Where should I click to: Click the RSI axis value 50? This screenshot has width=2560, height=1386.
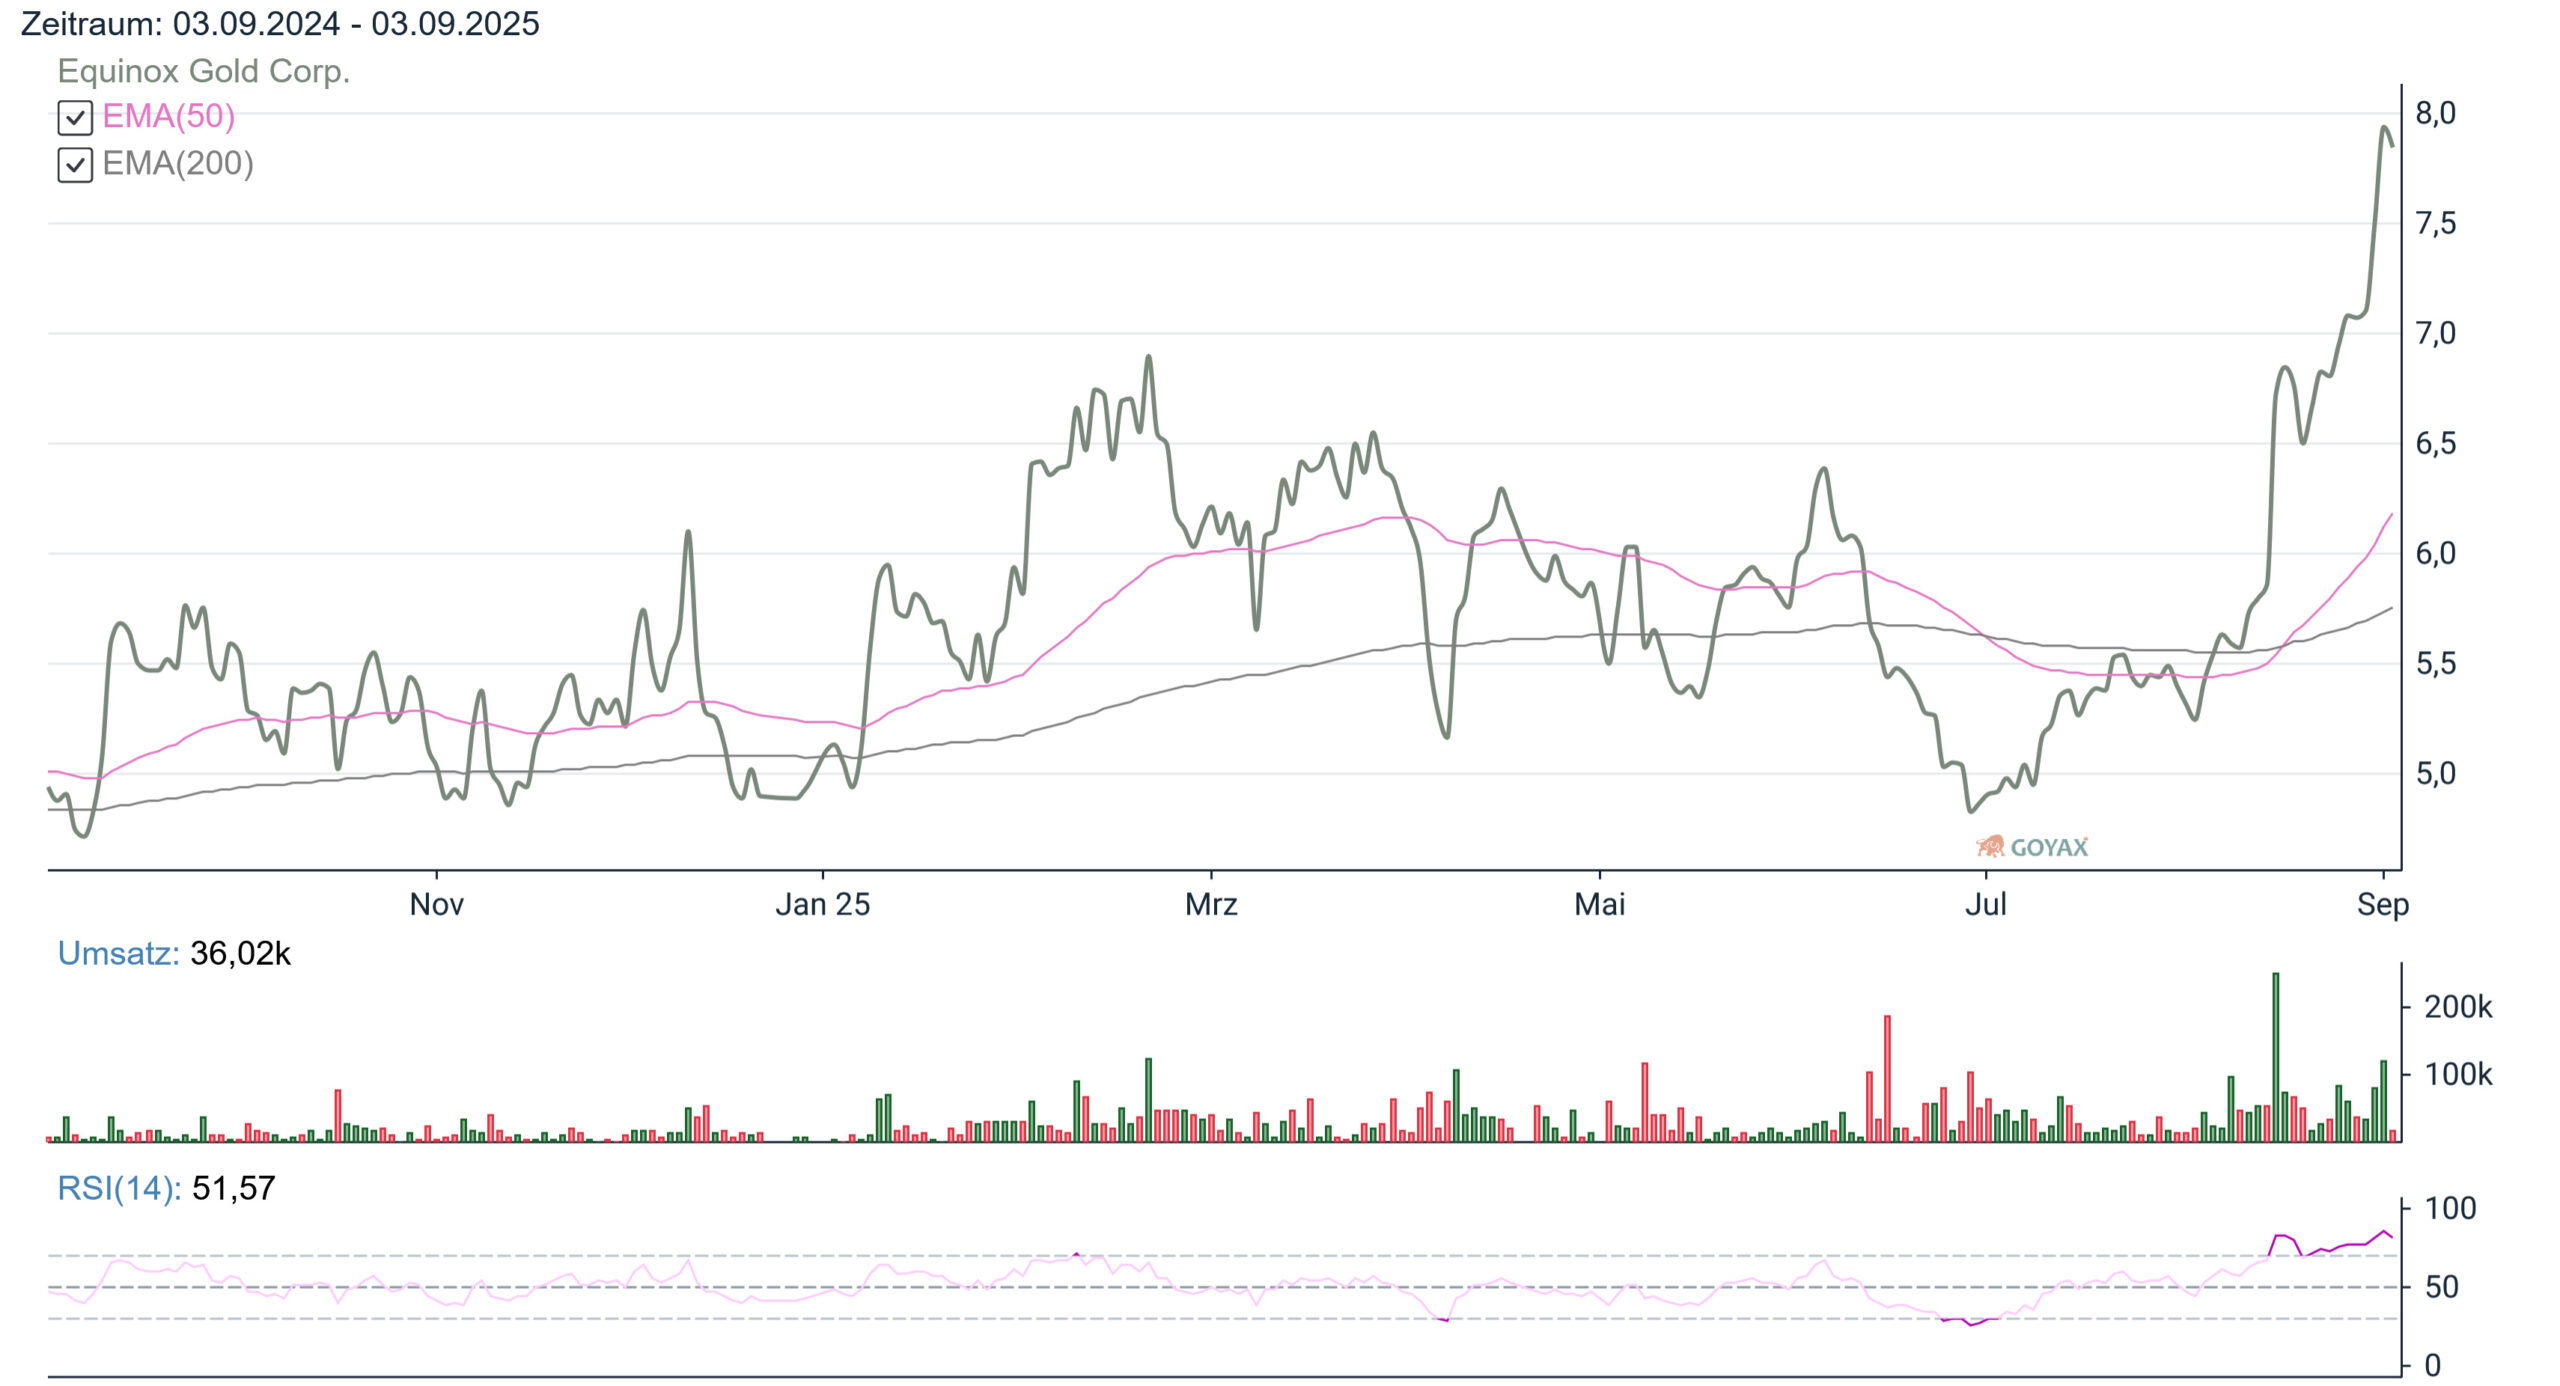coord(2441,1287)
